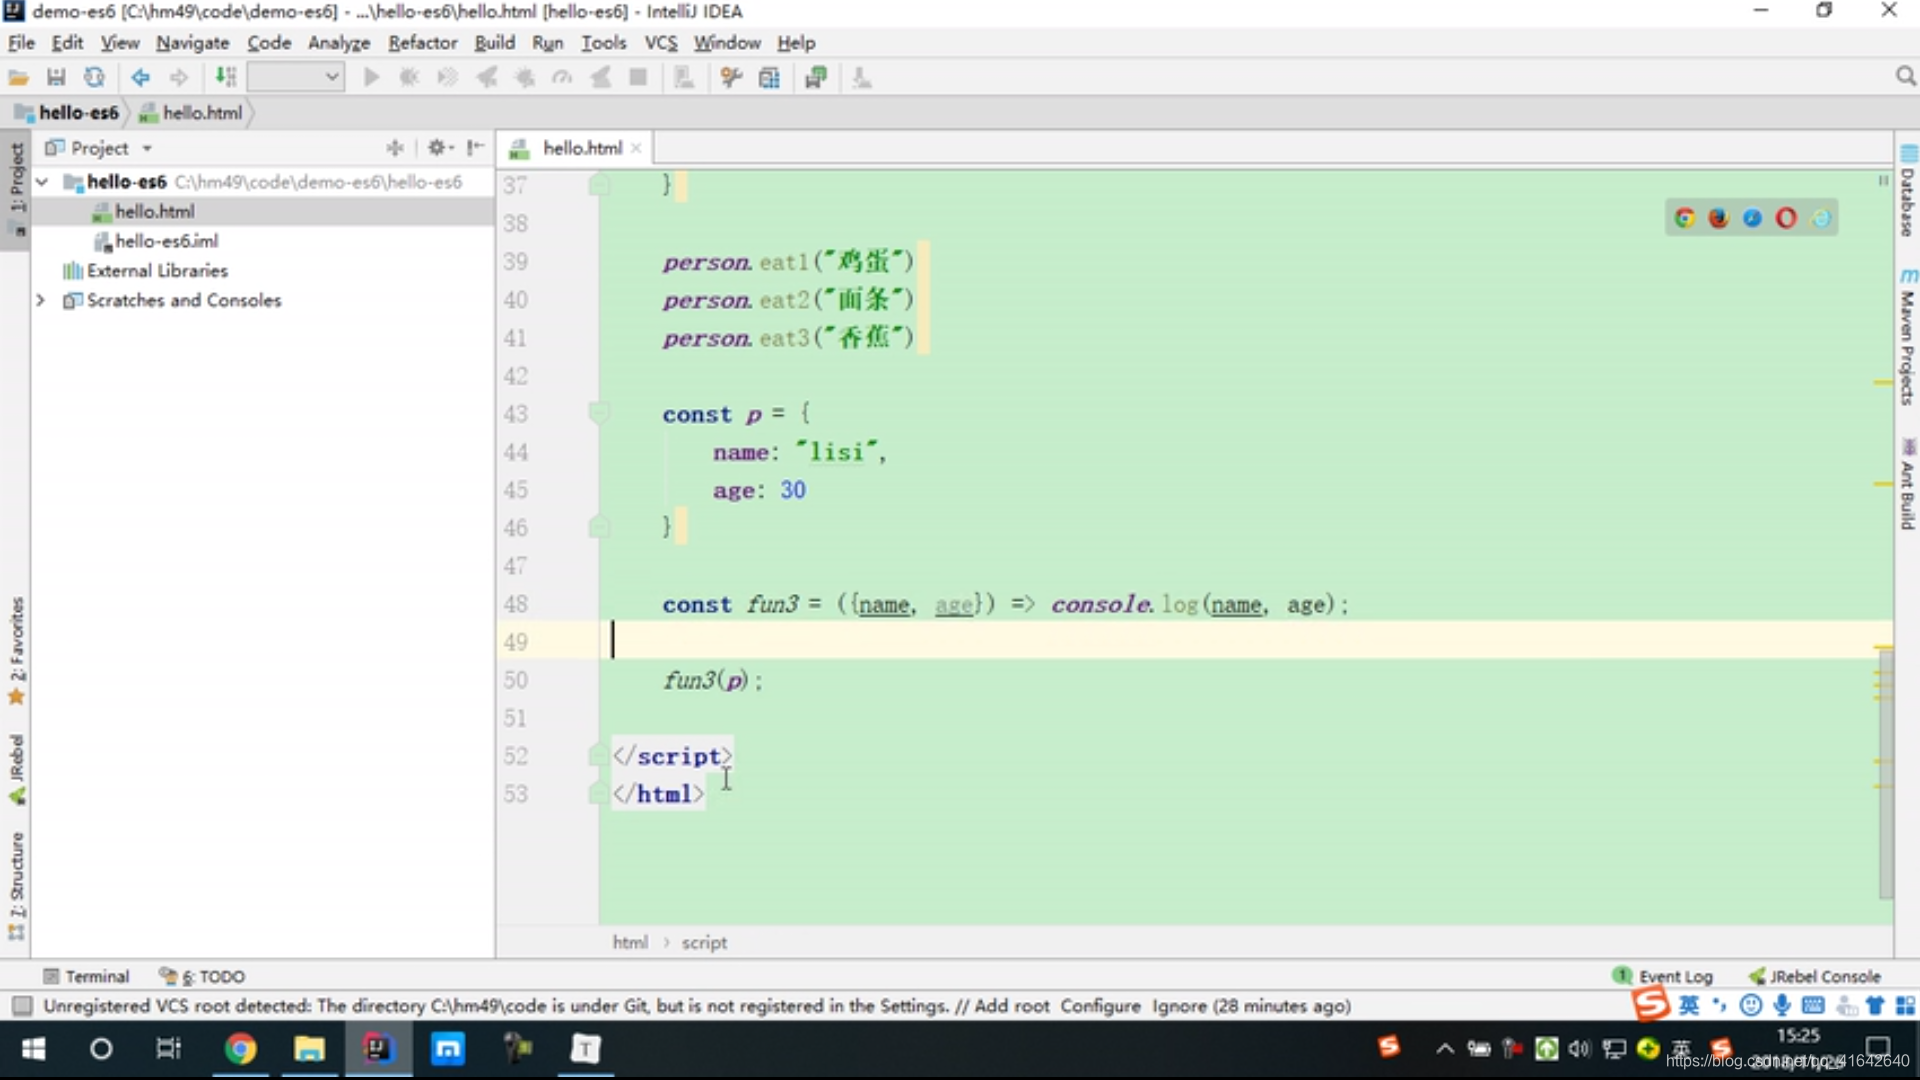Toggle the code fold marker at line 46

tap(599, 526)
